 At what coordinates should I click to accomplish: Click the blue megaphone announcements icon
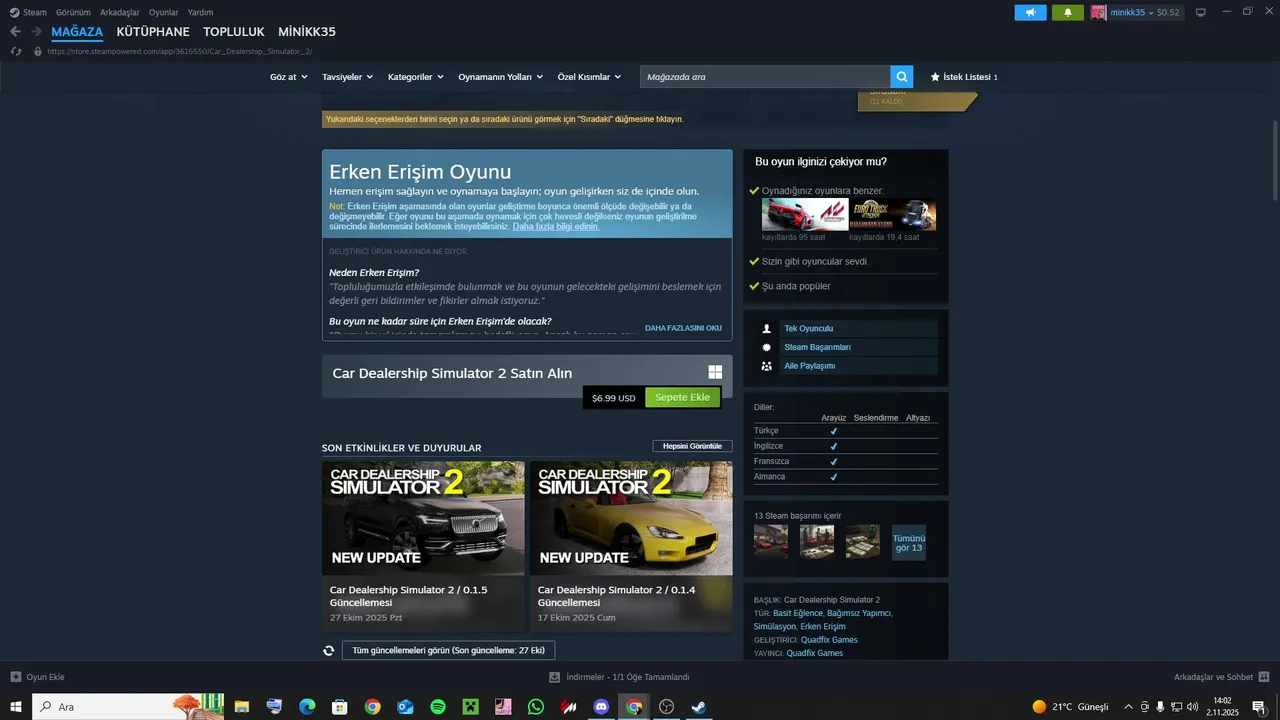1030,12
